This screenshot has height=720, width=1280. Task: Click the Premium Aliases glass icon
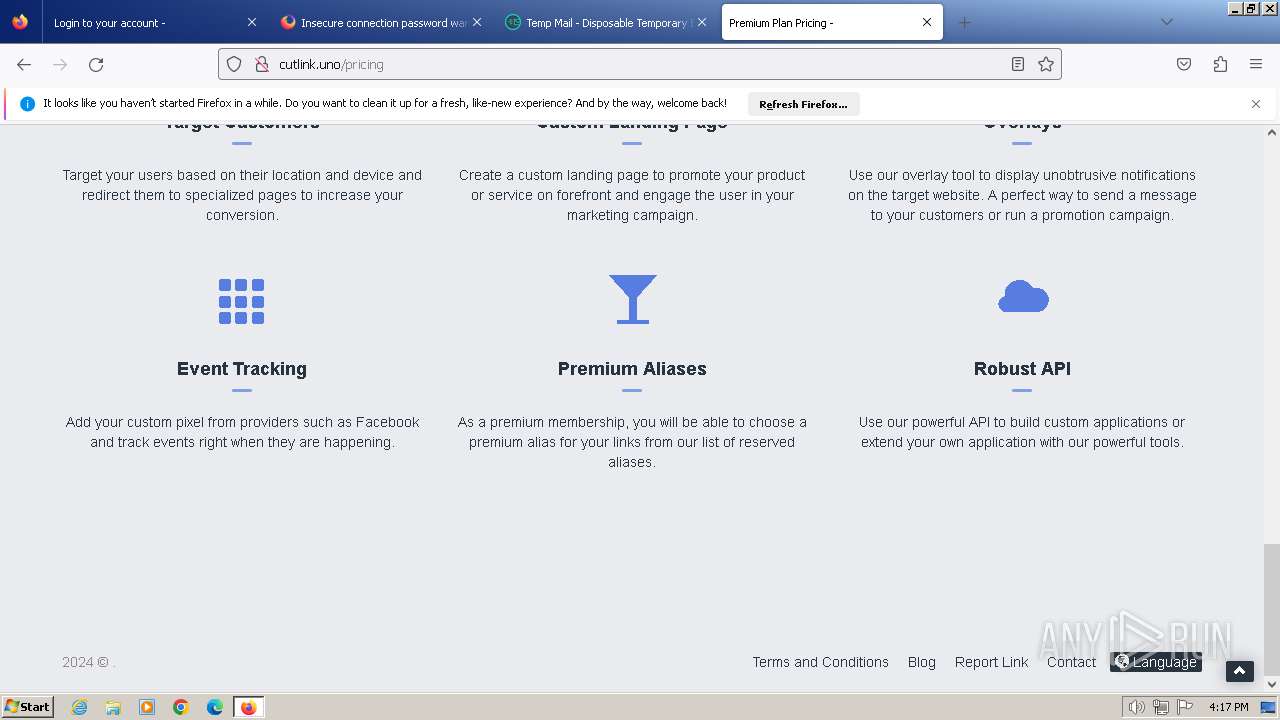[633, 299]
